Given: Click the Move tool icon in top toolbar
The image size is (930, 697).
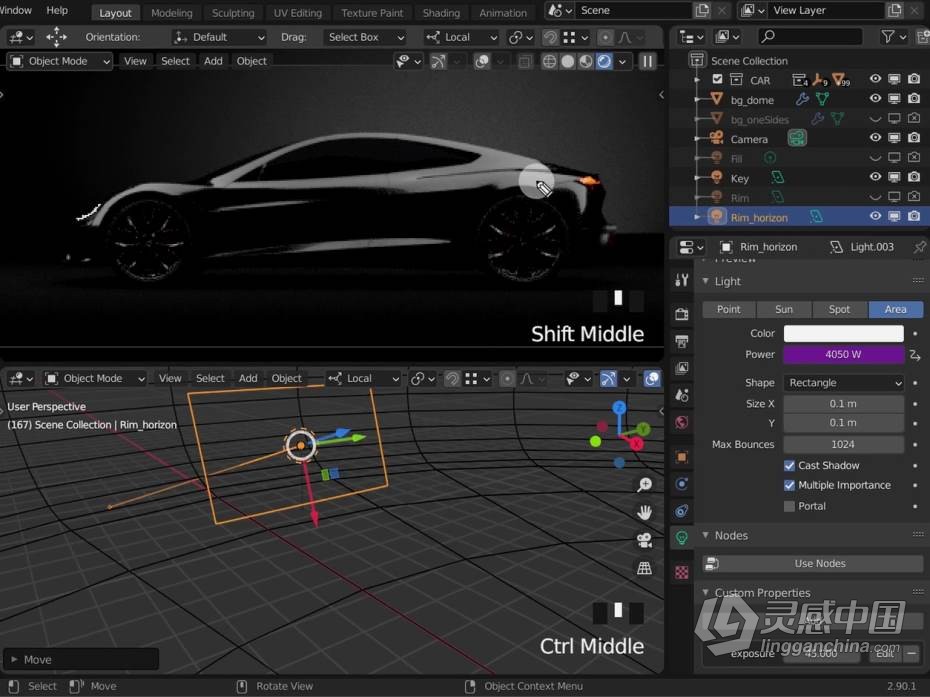Looking at the screenshot, I should click(x=56, y=37).
